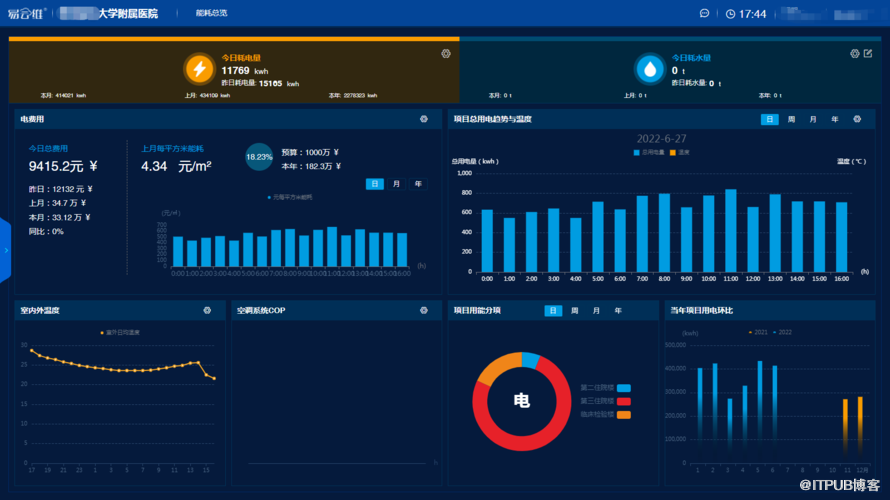Click the 易云维 logo in header
890x500 pixels.
point(25,14)
